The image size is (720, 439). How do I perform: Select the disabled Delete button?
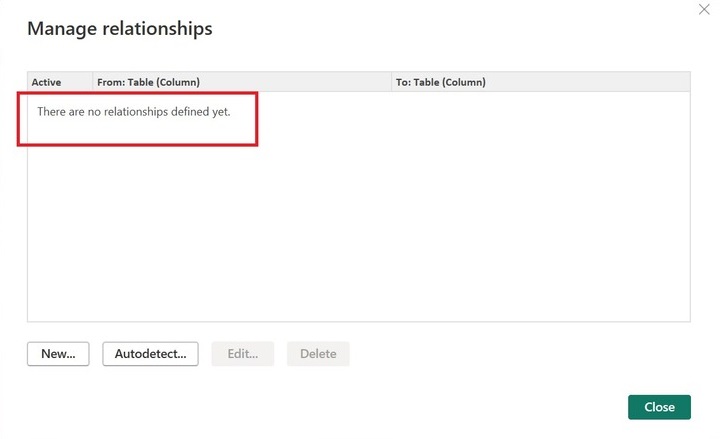point(318,354)
